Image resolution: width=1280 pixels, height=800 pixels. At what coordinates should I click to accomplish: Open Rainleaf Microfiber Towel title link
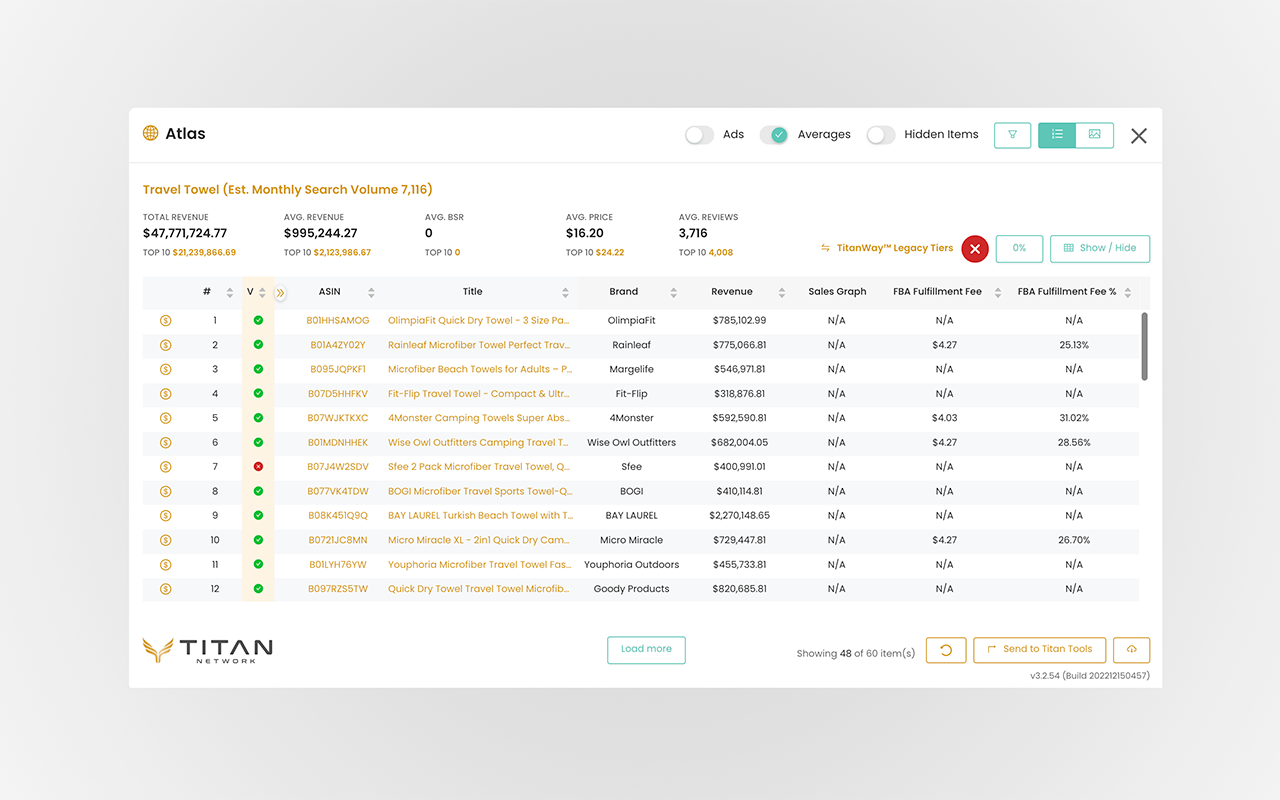pos(479,345)
